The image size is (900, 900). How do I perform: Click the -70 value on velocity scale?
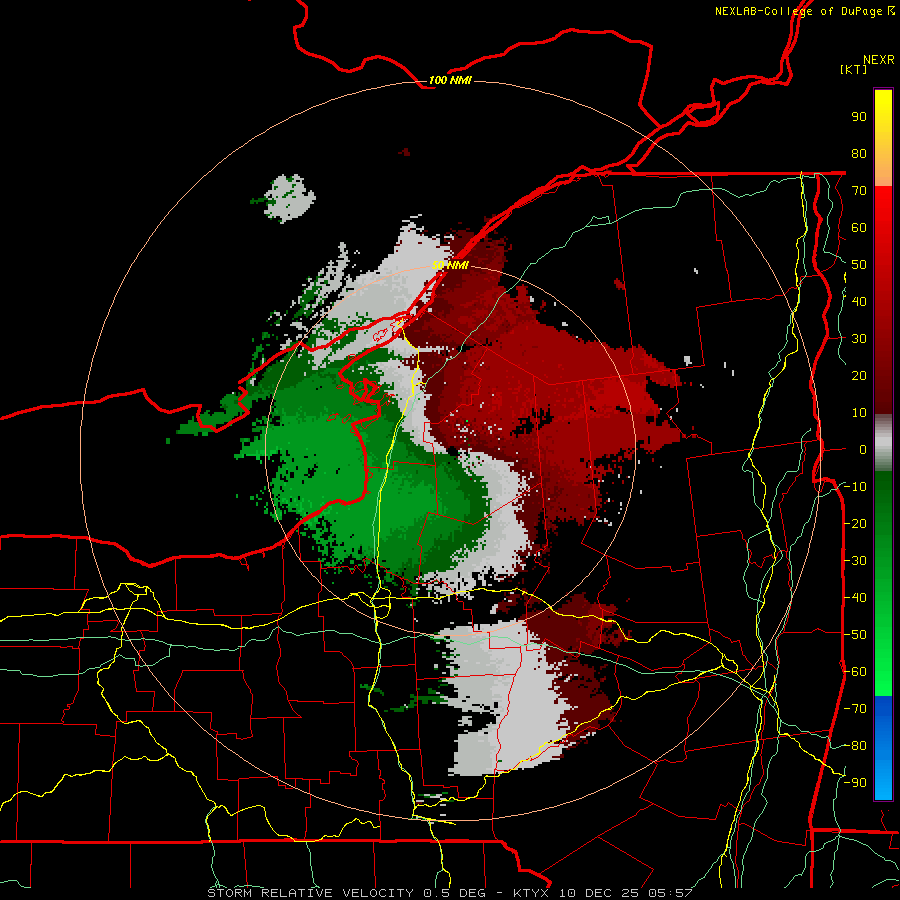[x=855, y=709]
